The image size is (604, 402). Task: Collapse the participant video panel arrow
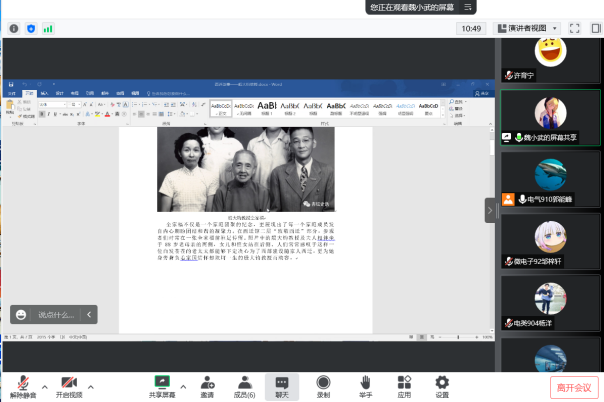click(490, 210)
